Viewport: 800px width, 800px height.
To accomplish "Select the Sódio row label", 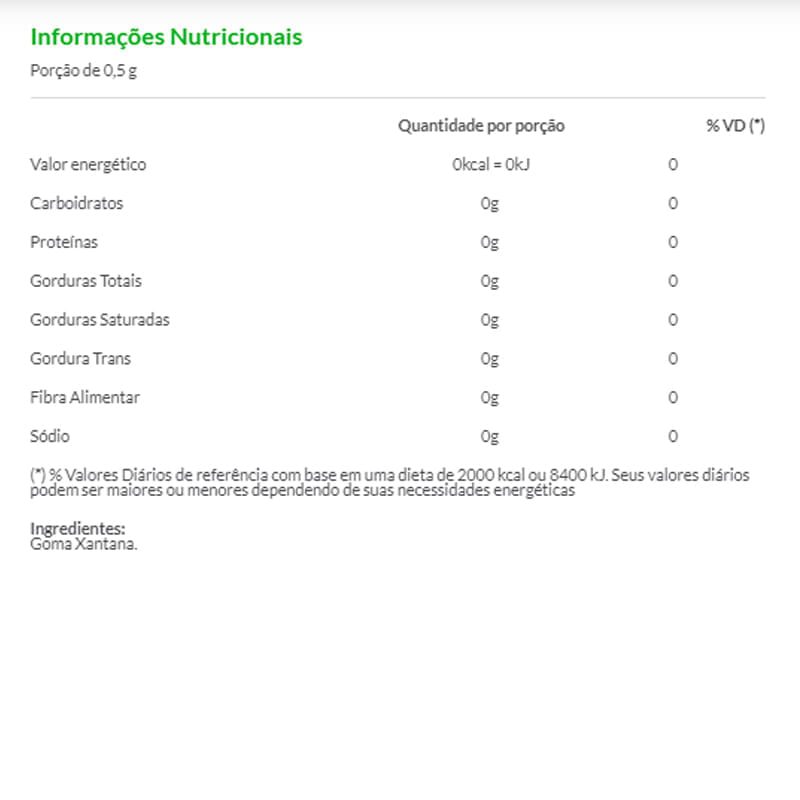I will point(50,436).
